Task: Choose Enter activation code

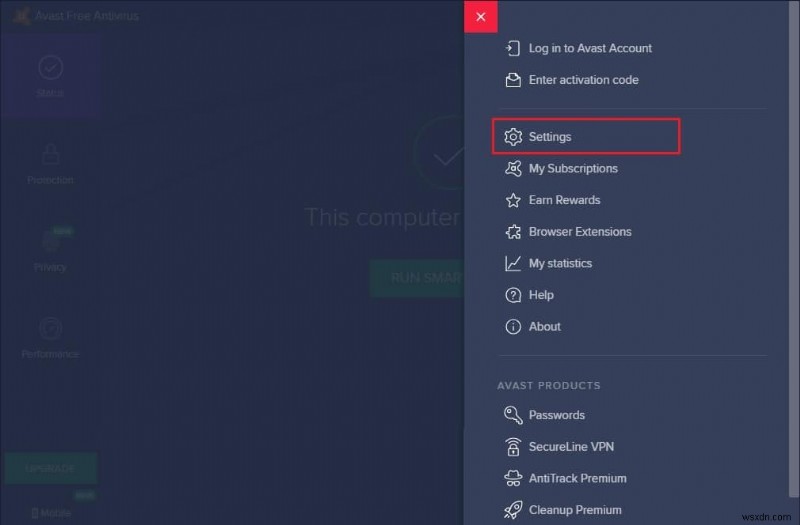Action: [x=583, y=80]
